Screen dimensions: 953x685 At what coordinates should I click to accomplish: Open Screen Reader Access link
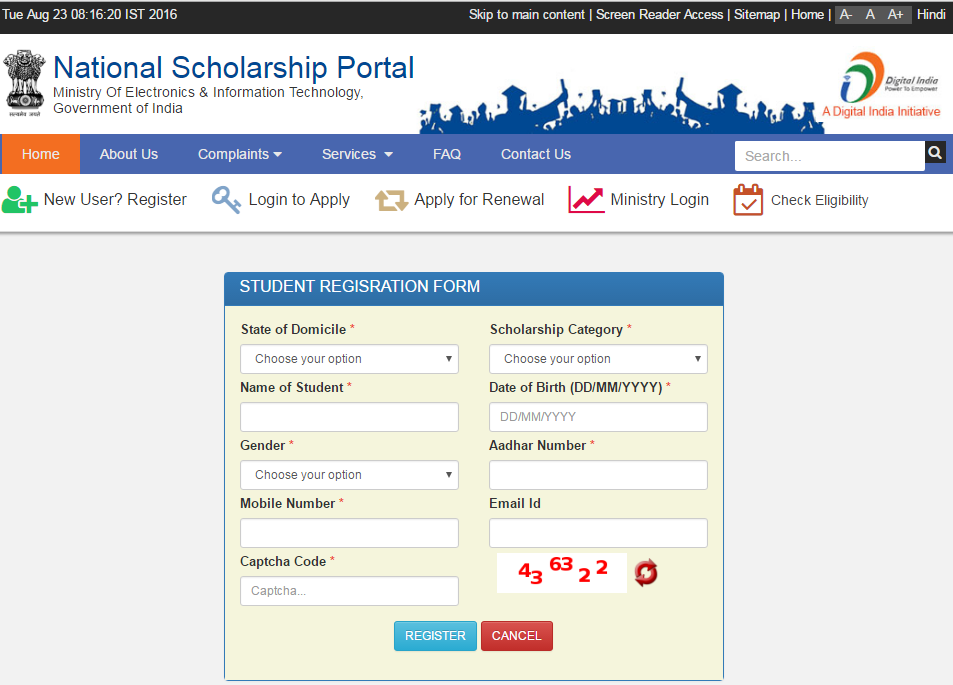click(x=659, y=15)
